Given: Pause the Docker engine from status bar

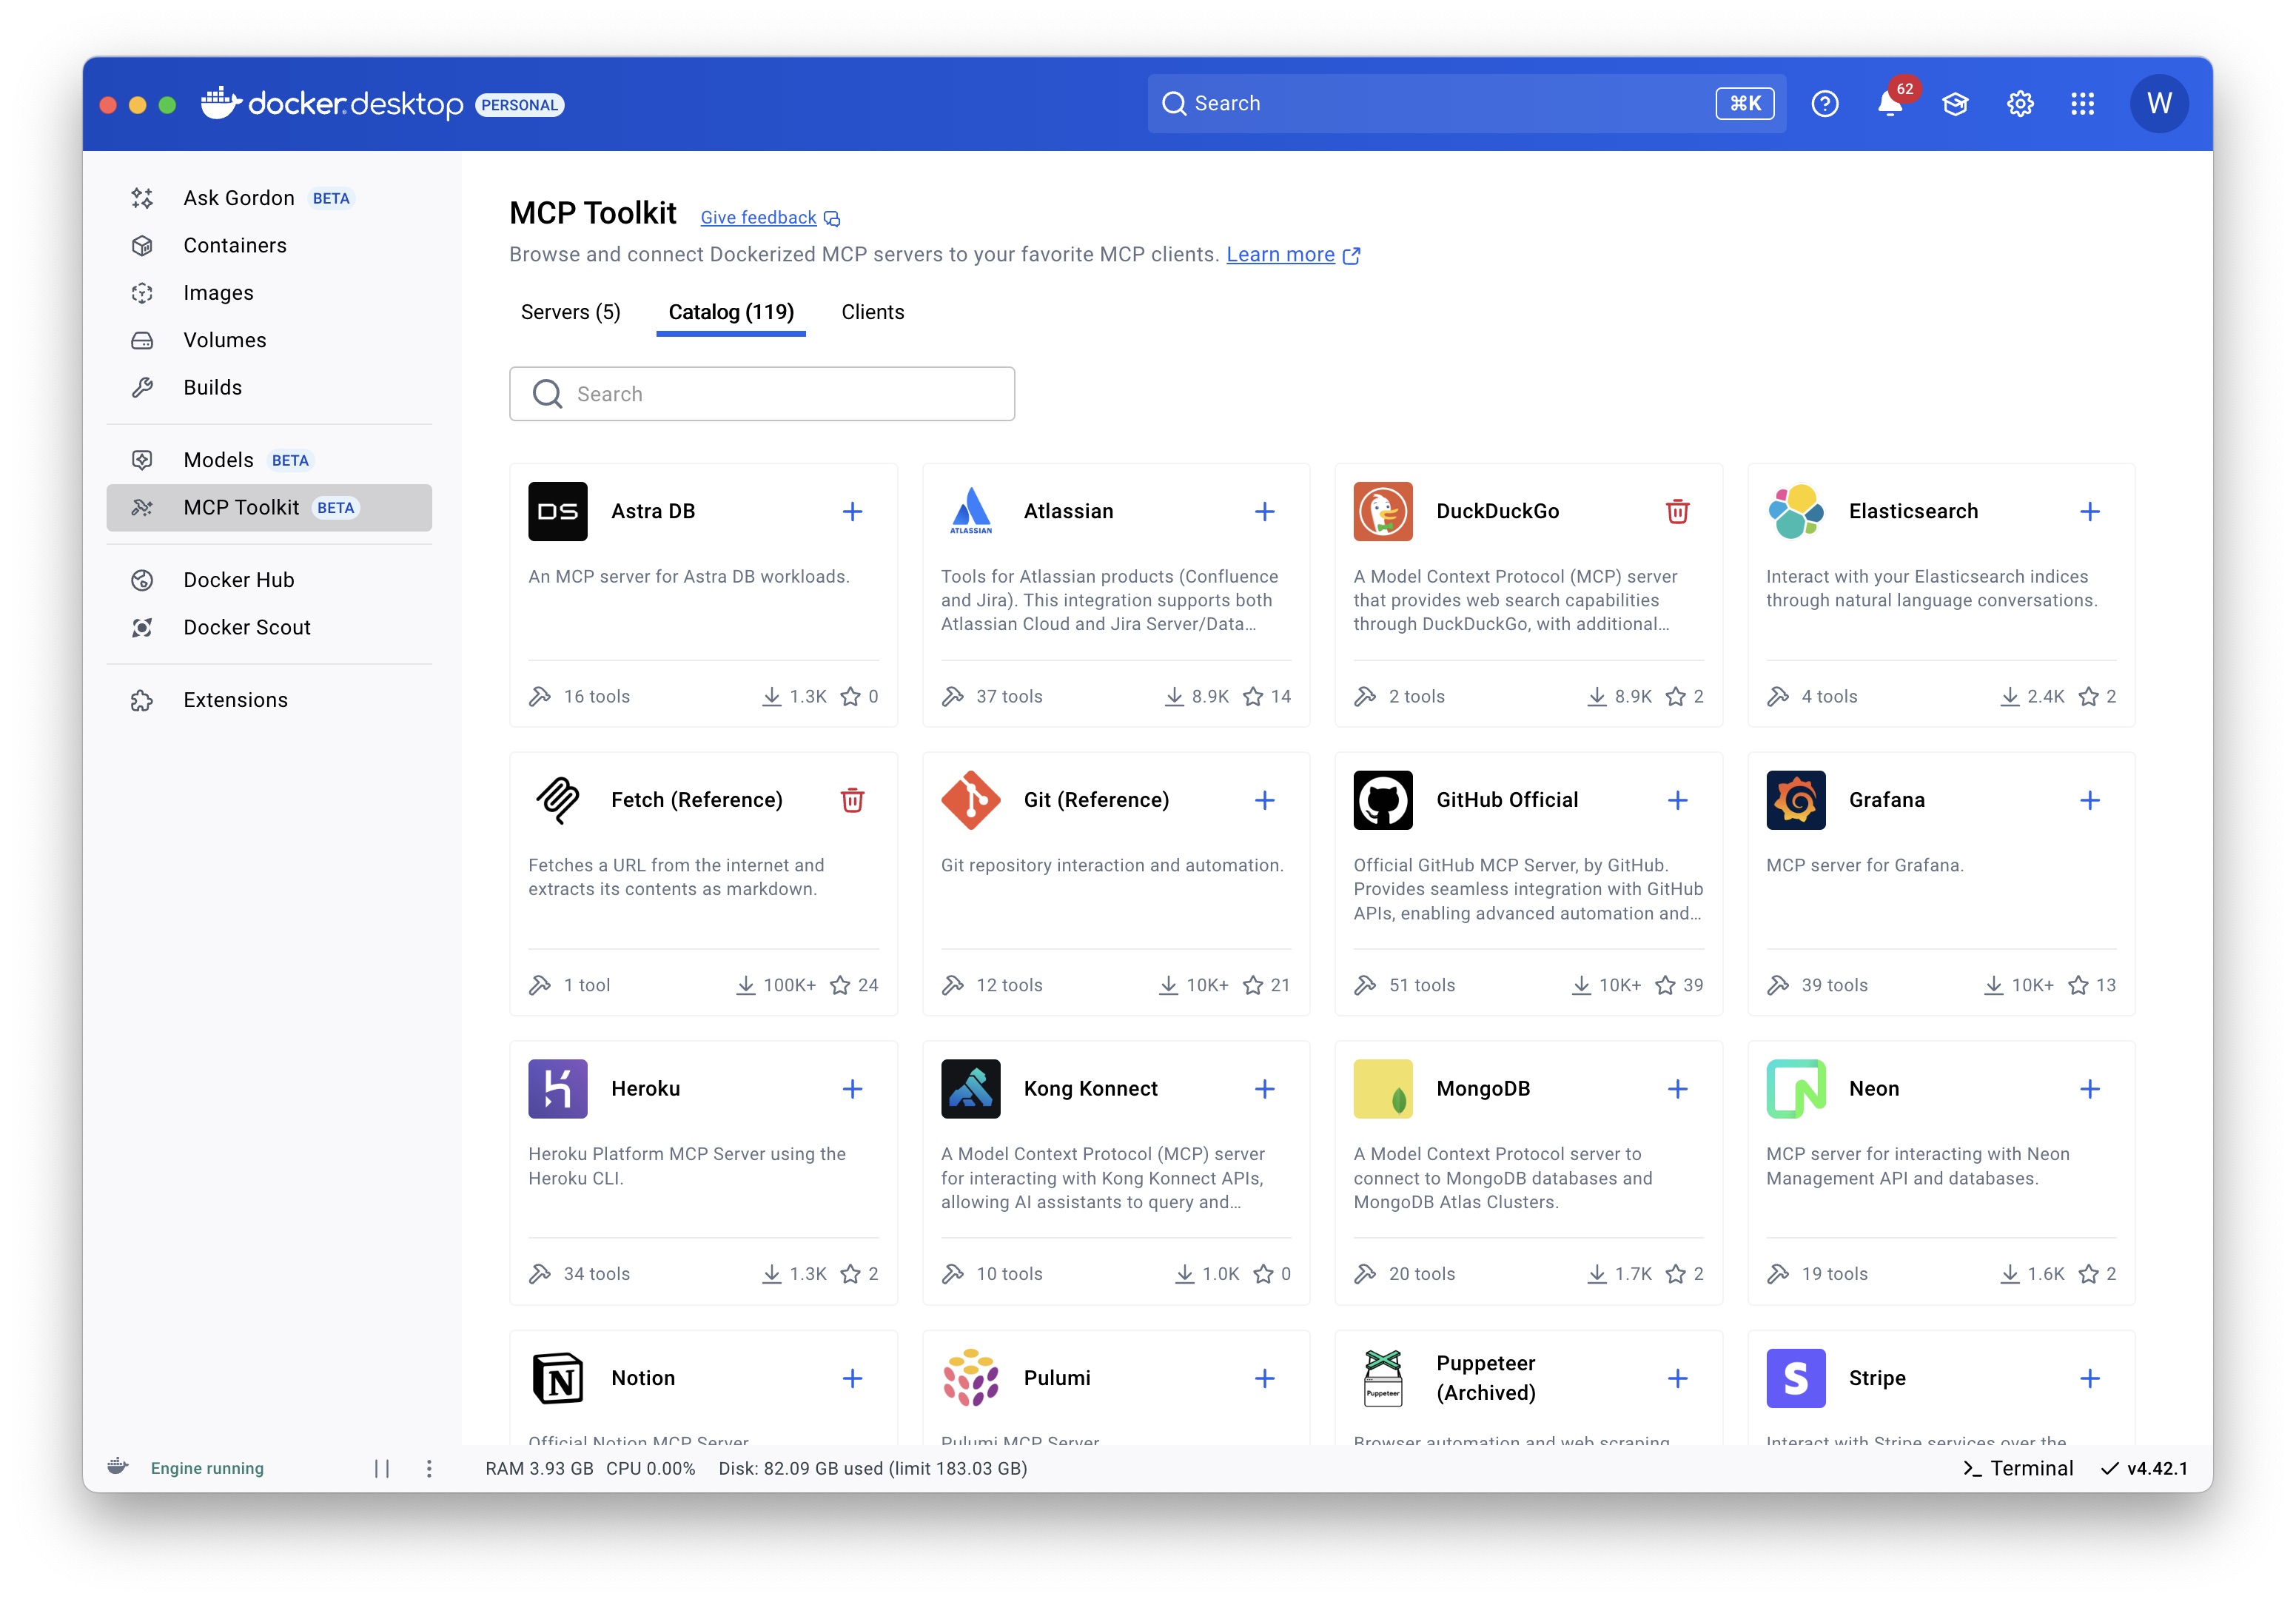Looking at the screenshot, I should 381,1468.
